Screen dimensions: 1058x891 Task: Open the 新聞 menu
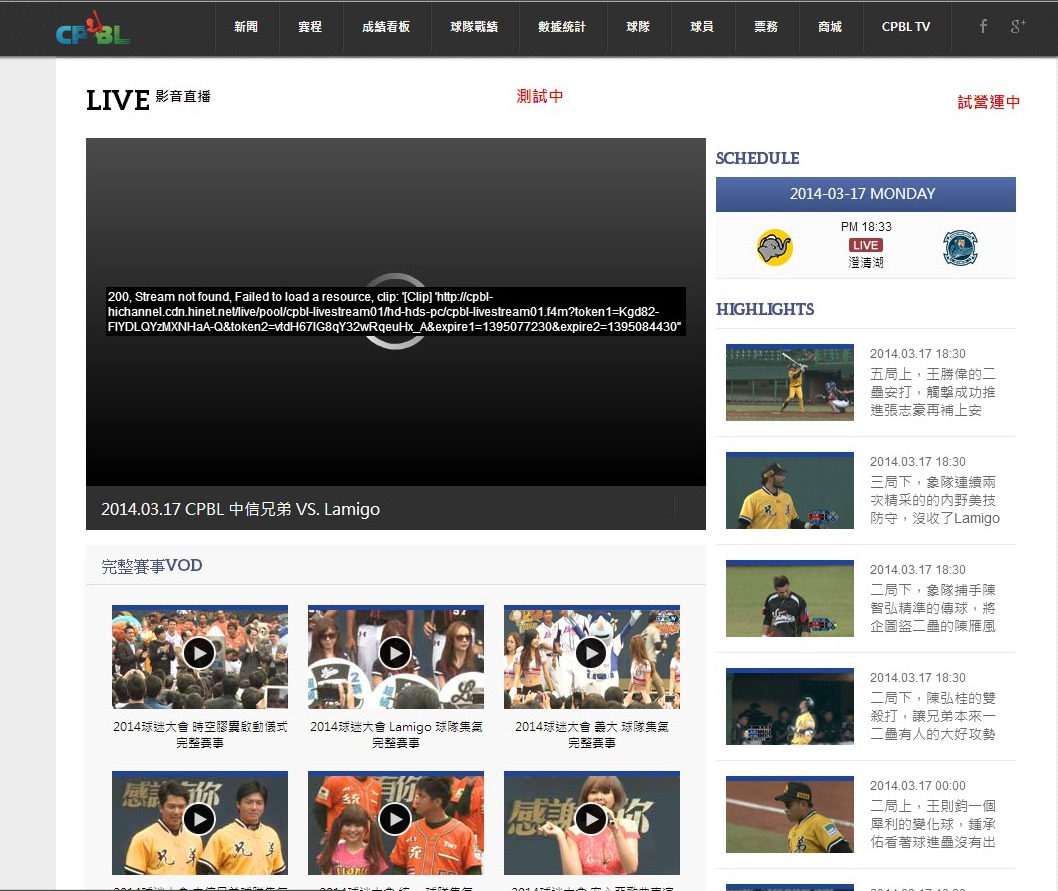[x=246, y=27]
